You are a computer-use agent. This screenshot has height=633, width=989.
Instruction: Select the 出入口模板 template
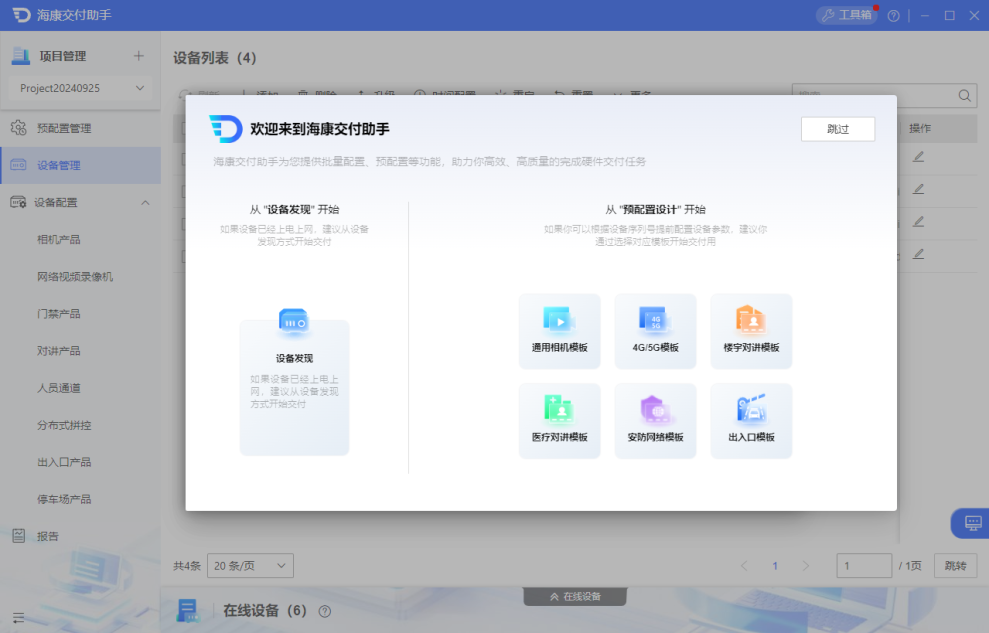(751, 421)
